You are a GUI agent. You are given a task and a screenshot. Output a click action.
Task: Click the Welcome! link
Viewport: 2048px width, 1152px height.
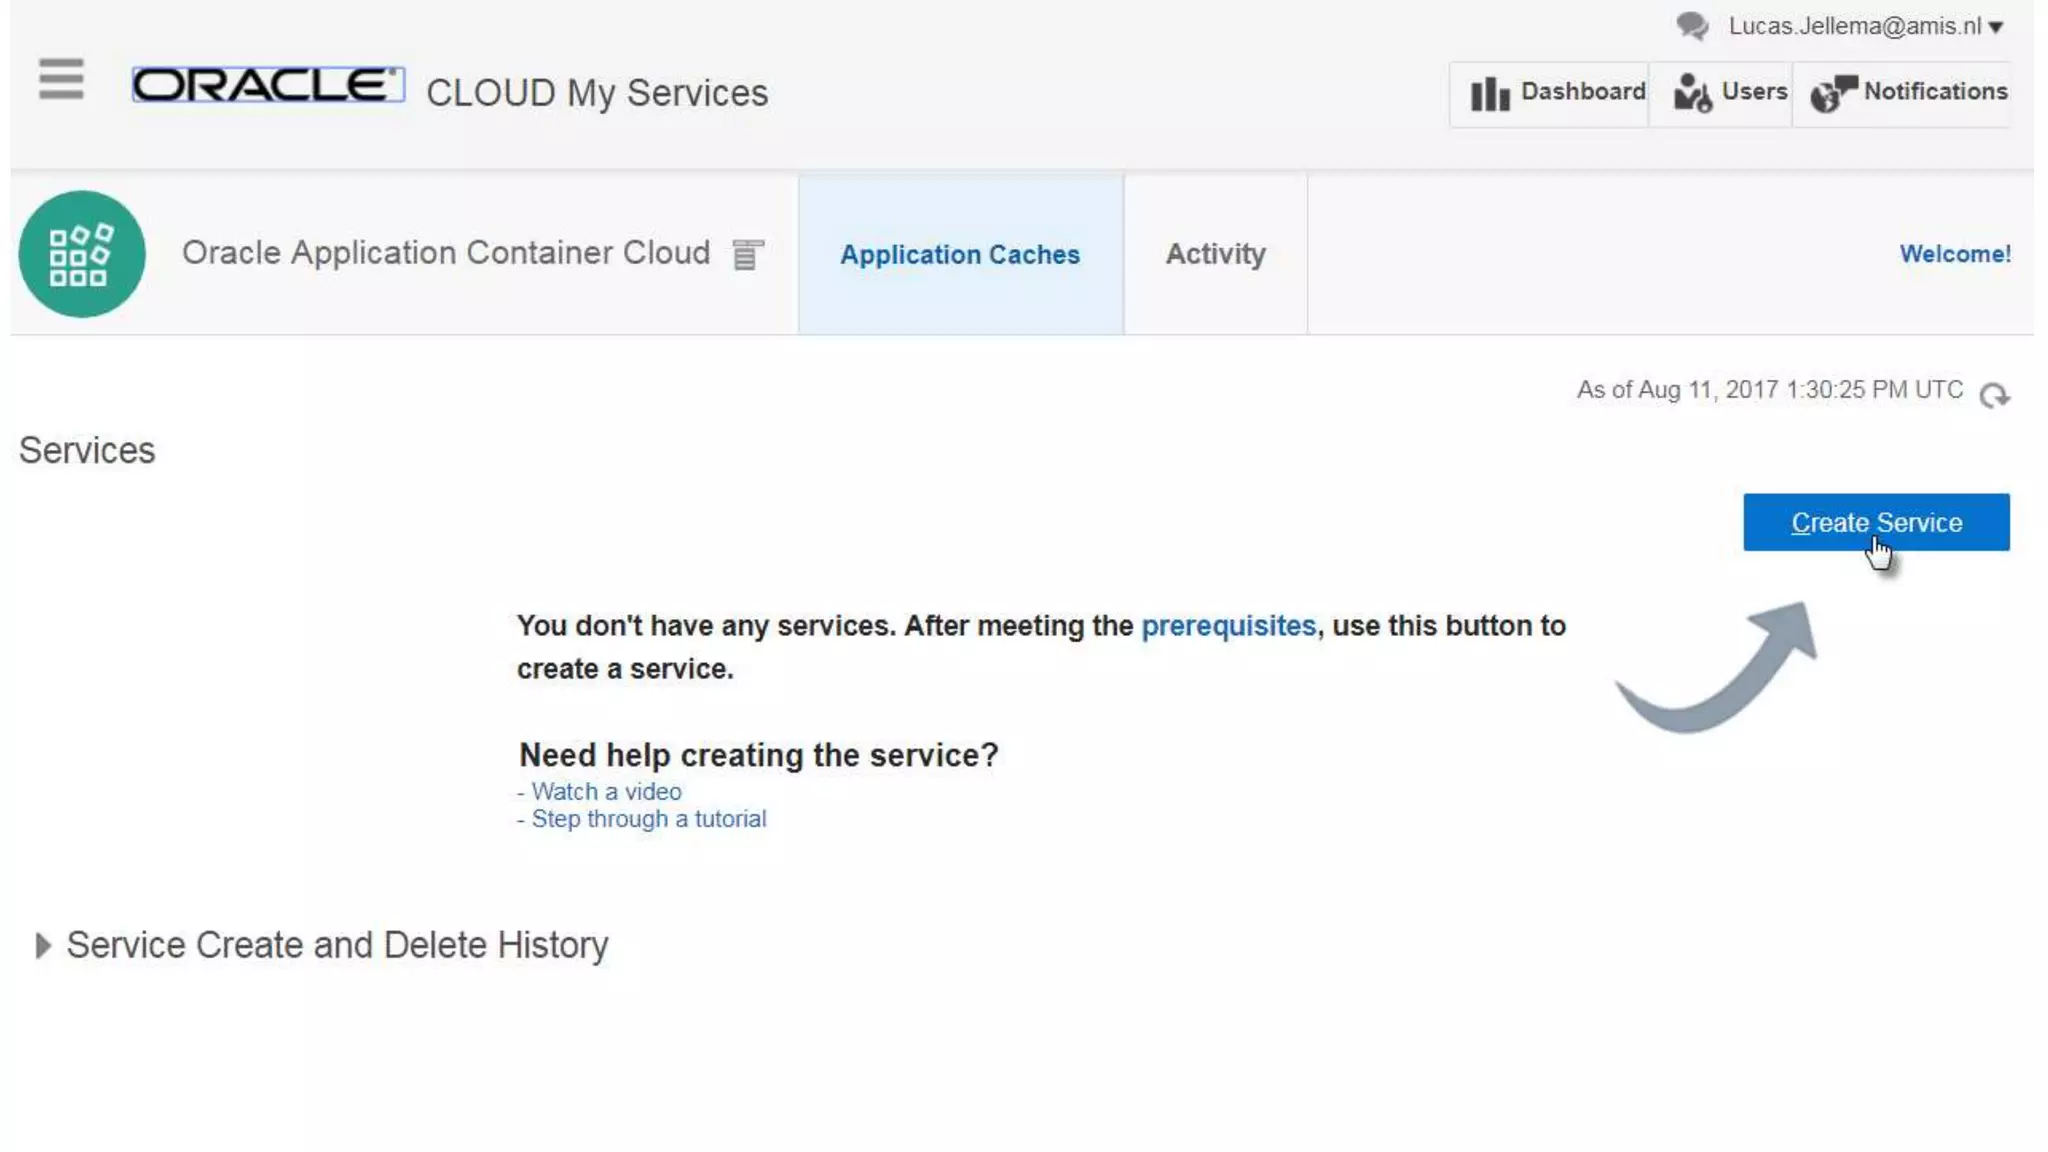[1954, 254]
